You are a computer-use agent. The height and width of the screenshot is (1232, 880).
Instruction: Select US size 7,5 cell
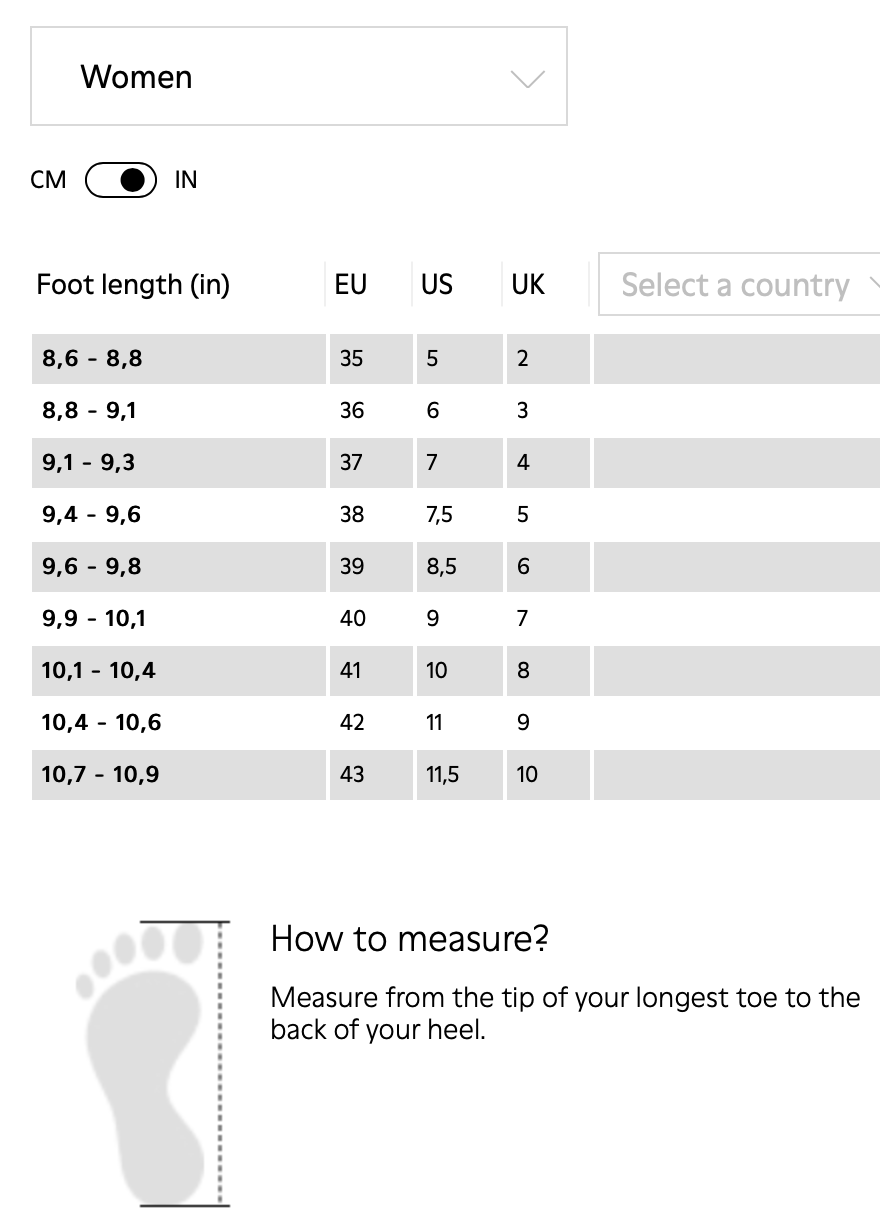(439, 515)
